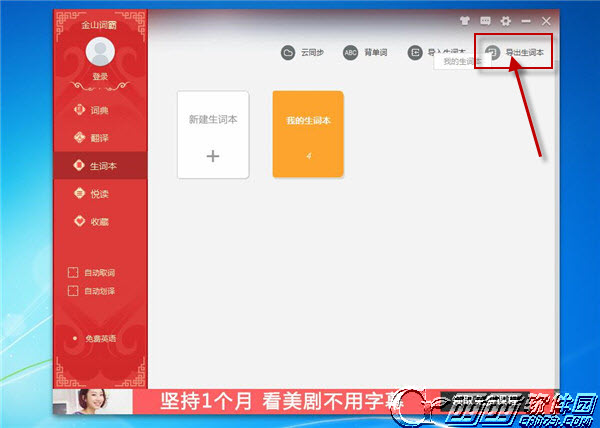Click the 导入生词本 import icon
Screen dimensions: 600x428
(x=415, y=52)
